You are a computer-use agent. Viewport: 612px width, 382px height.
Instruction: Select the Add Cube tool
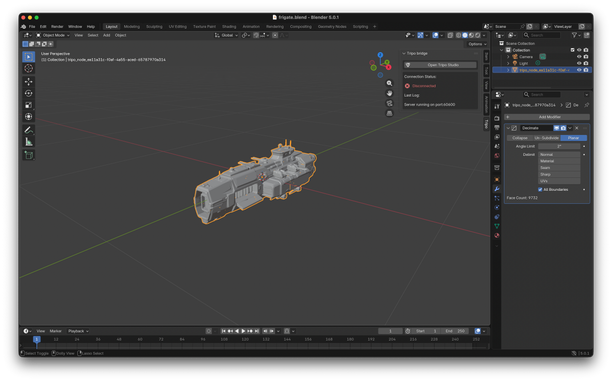[28, 155]
